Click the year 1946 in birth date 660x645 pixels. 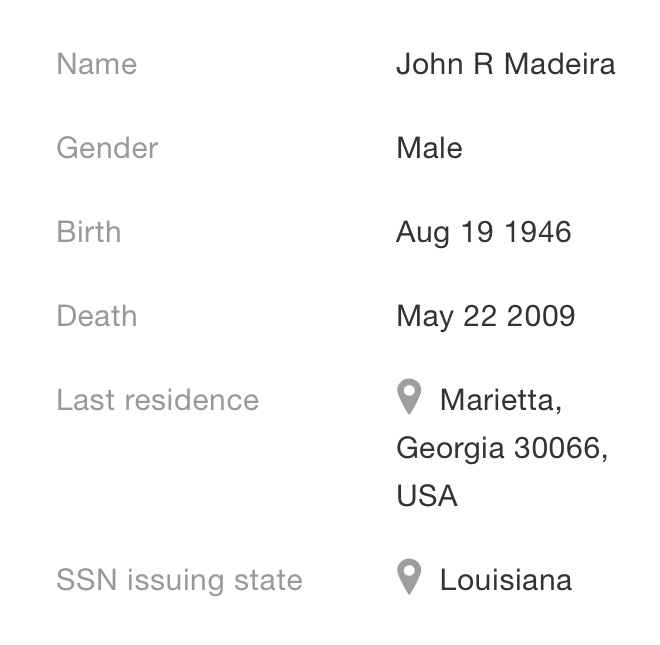(x=537, y=232)
